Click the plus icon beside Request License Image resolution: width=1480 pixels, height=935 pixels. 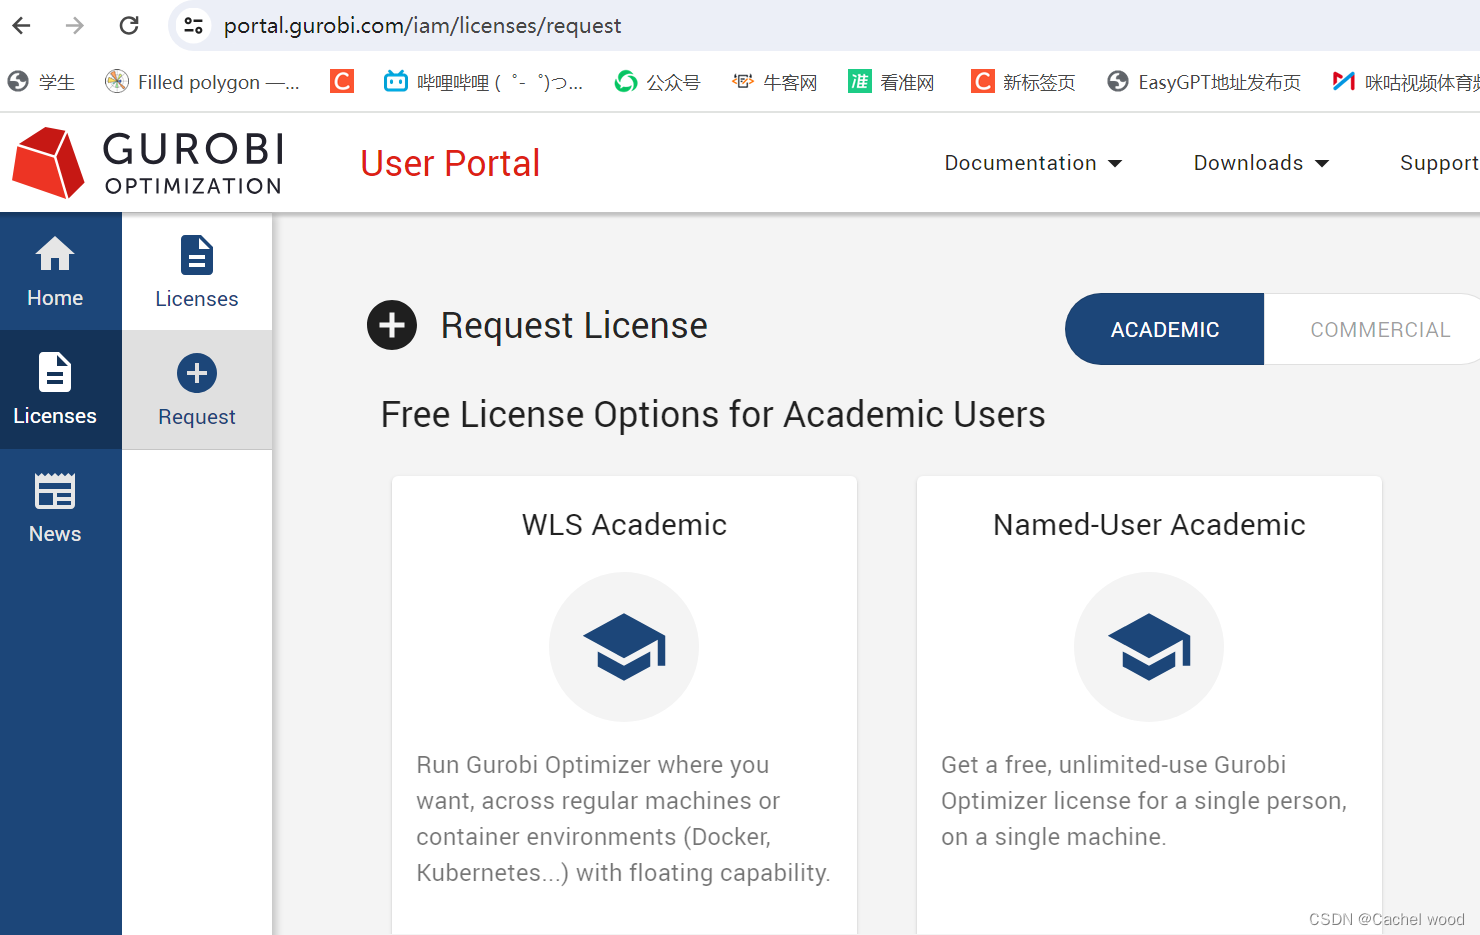[392, 325]
